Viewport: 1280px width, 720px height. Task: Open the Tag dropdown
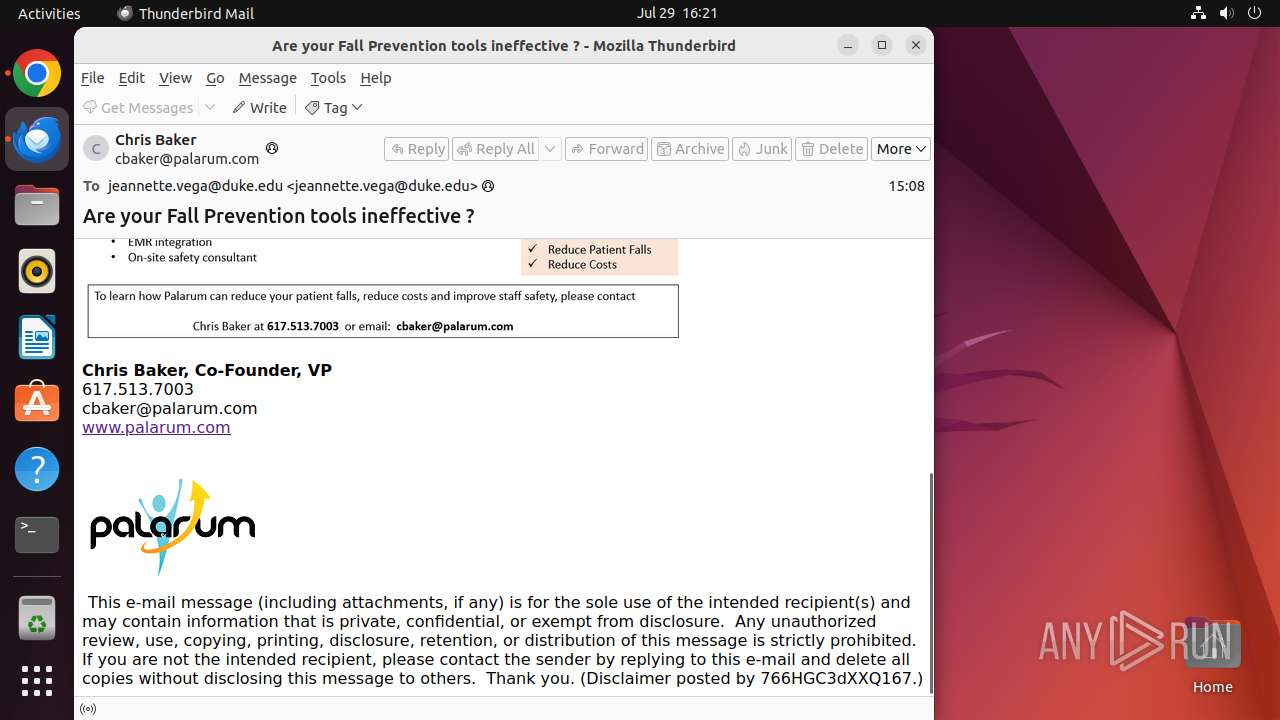pos(334,107)
